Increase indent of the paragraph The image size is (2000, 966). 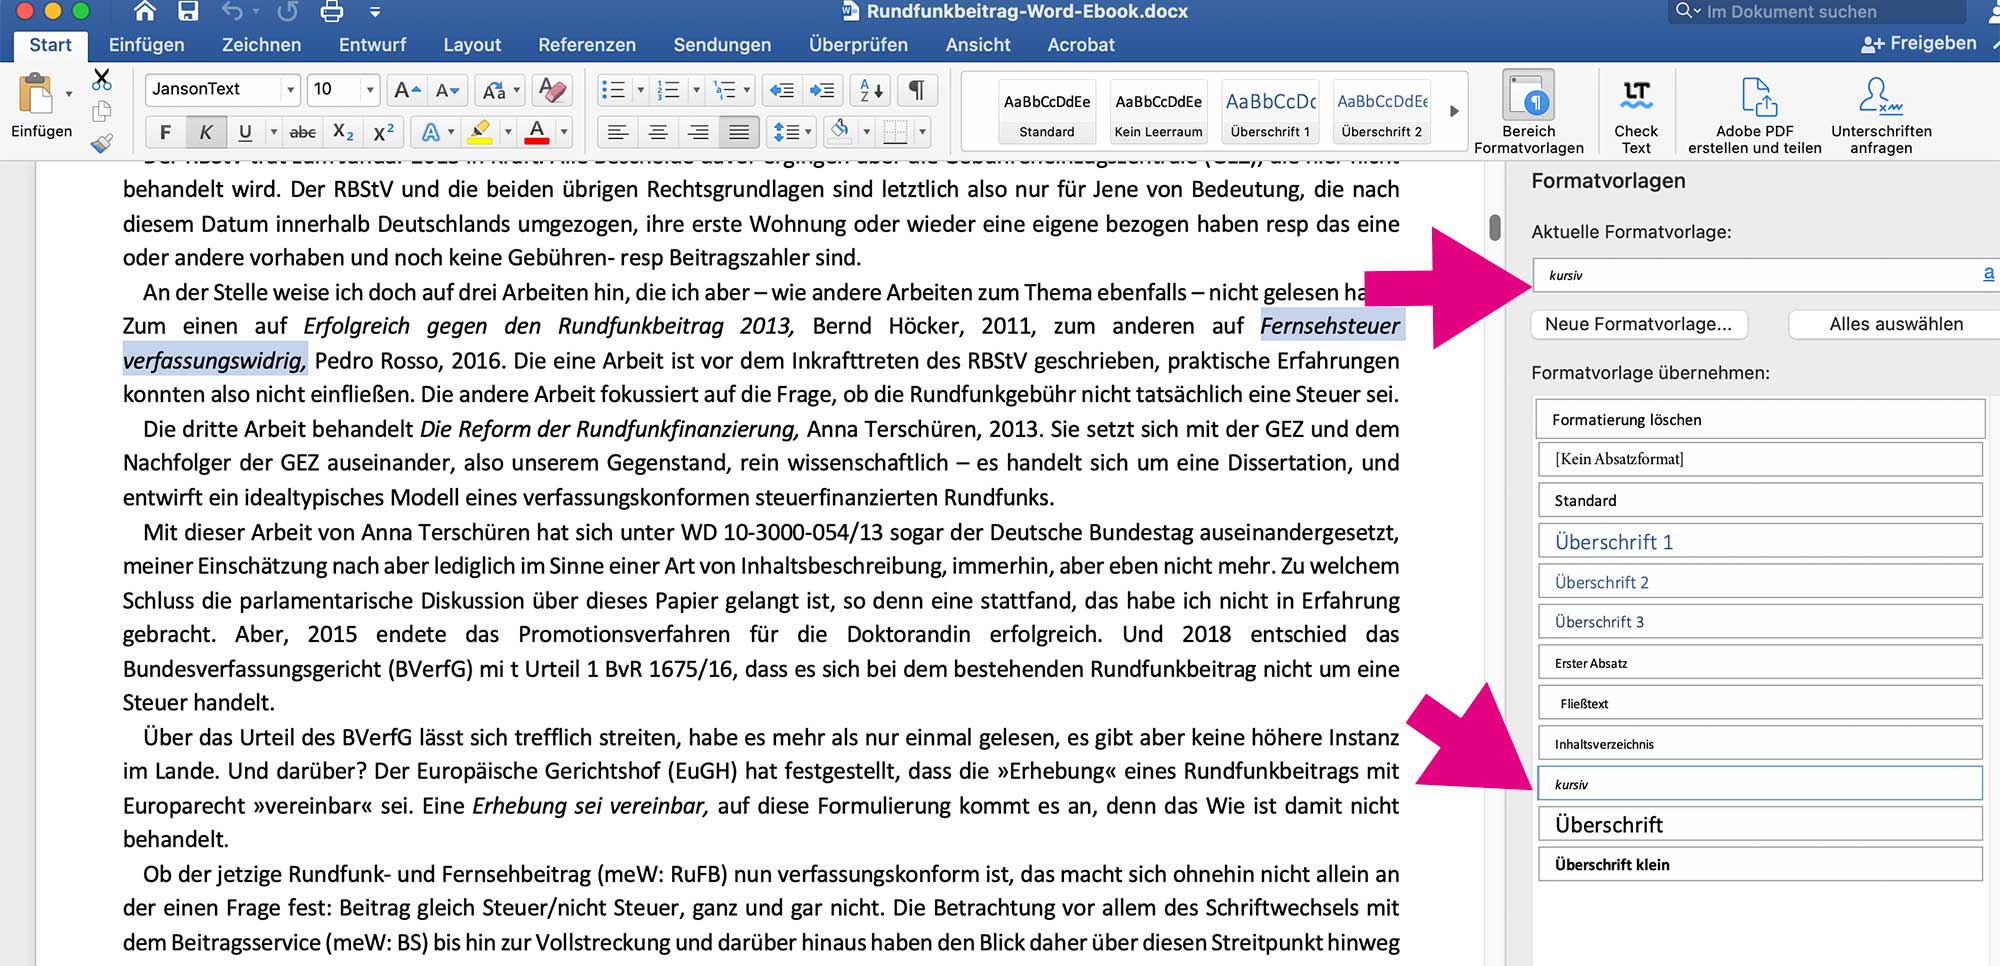point(822,90)
